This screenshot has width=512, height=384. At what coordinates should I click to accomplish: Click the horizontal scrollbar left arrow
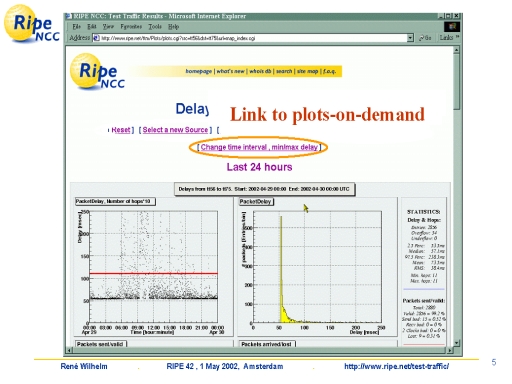pyautogui.click(x=69, y=350)
